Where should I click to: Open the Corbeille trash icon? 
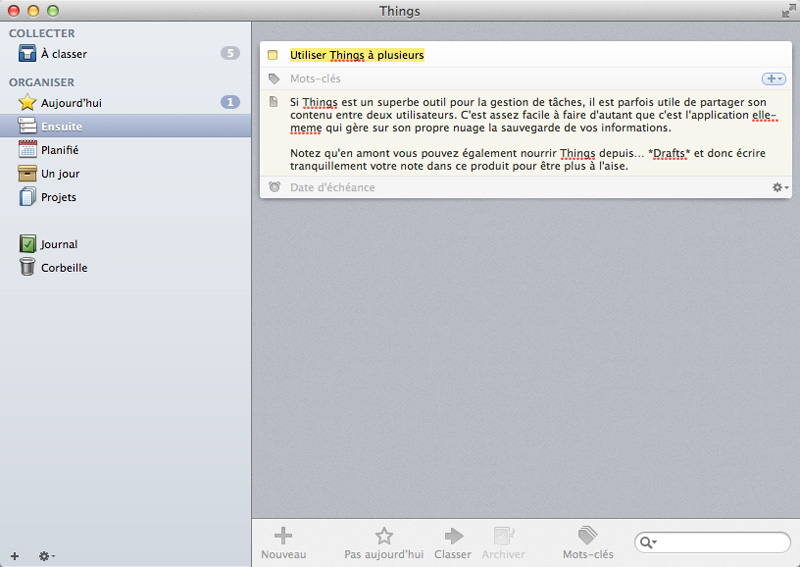[27, 267]
